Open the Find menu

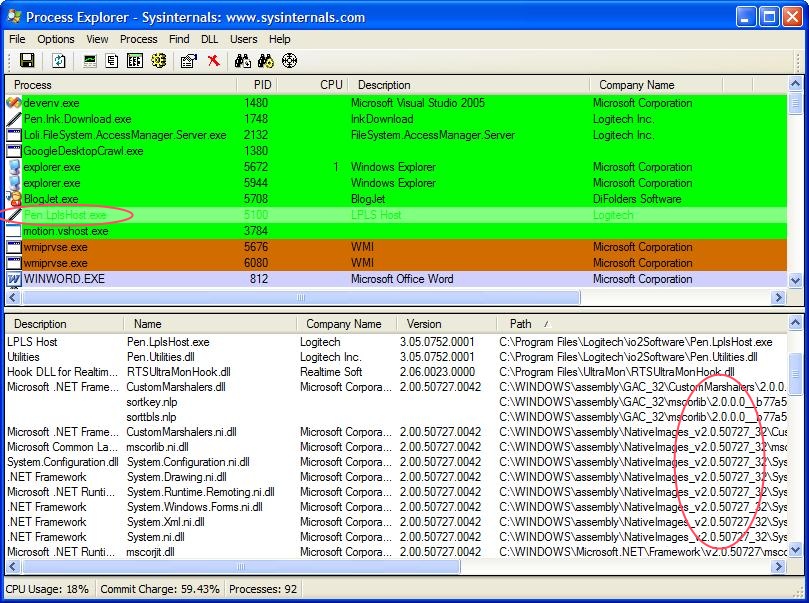179,39
